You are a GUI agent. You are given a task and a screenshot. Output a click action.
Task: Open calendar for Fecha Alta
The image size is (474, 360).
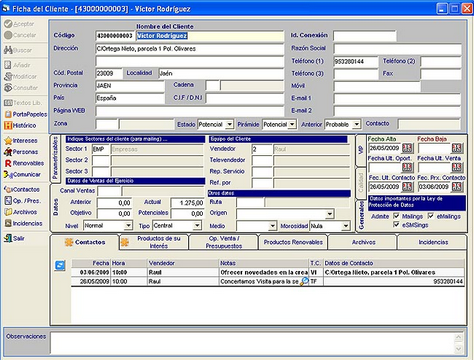click(407, 148)
